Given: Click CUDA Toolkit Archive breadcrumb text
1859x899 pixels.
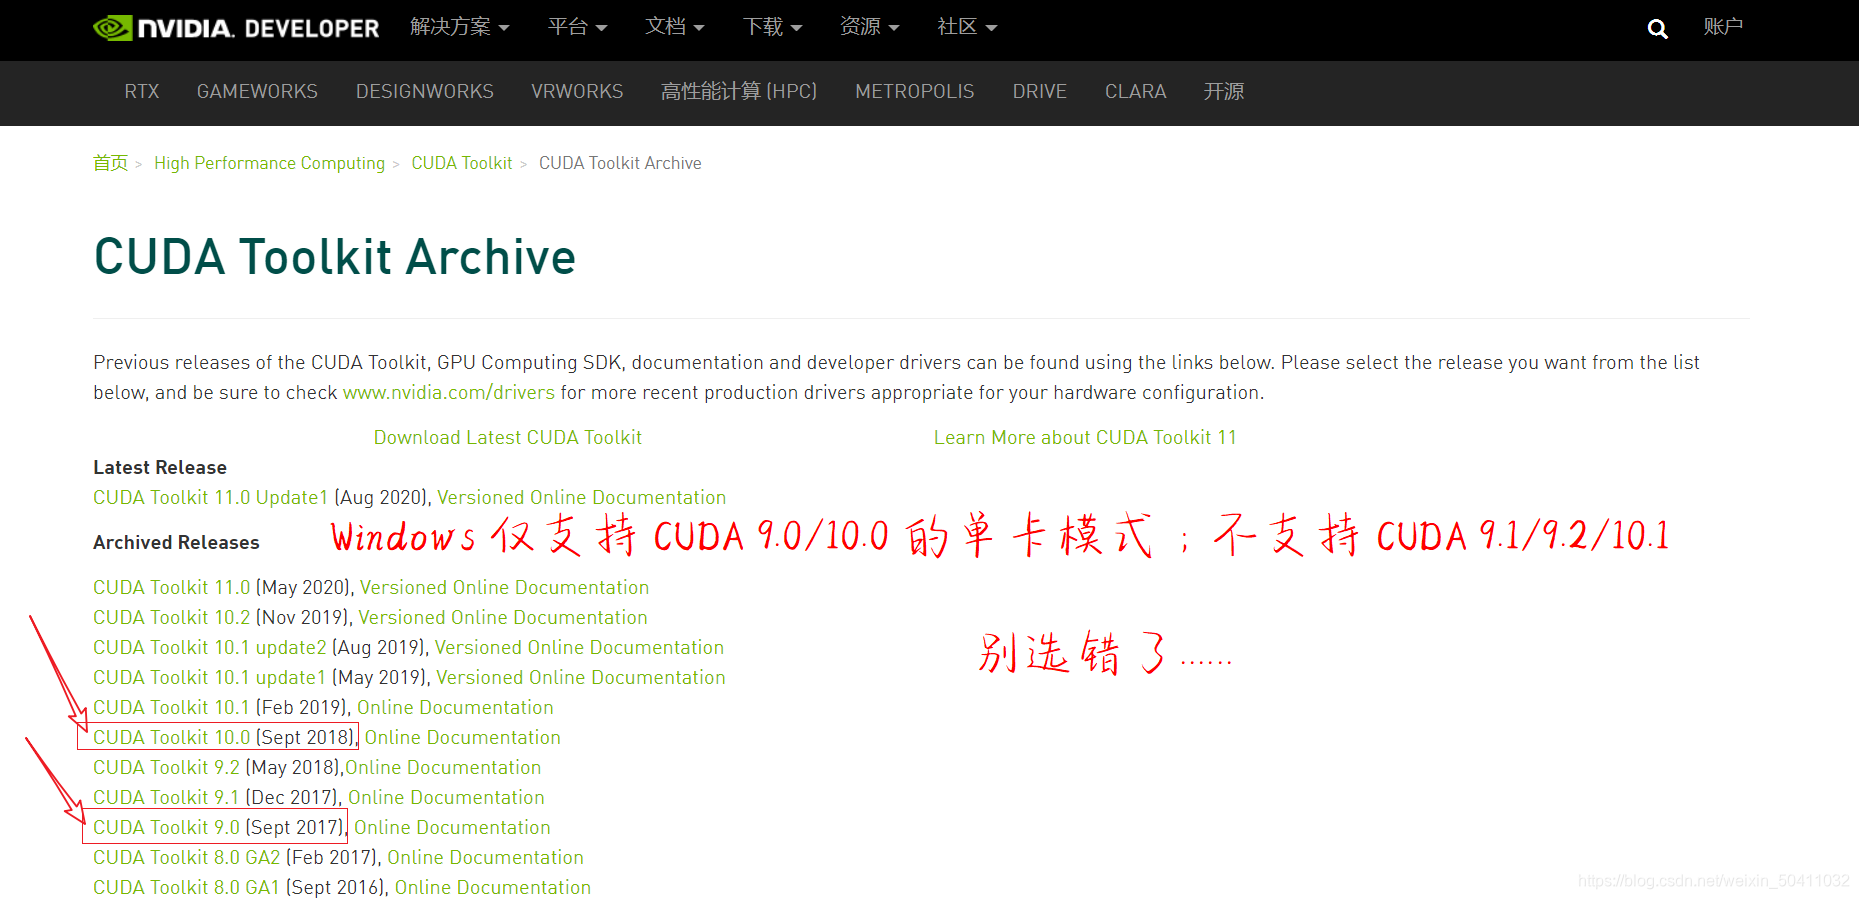Looking at the screenshot, I should click(620, 163).
